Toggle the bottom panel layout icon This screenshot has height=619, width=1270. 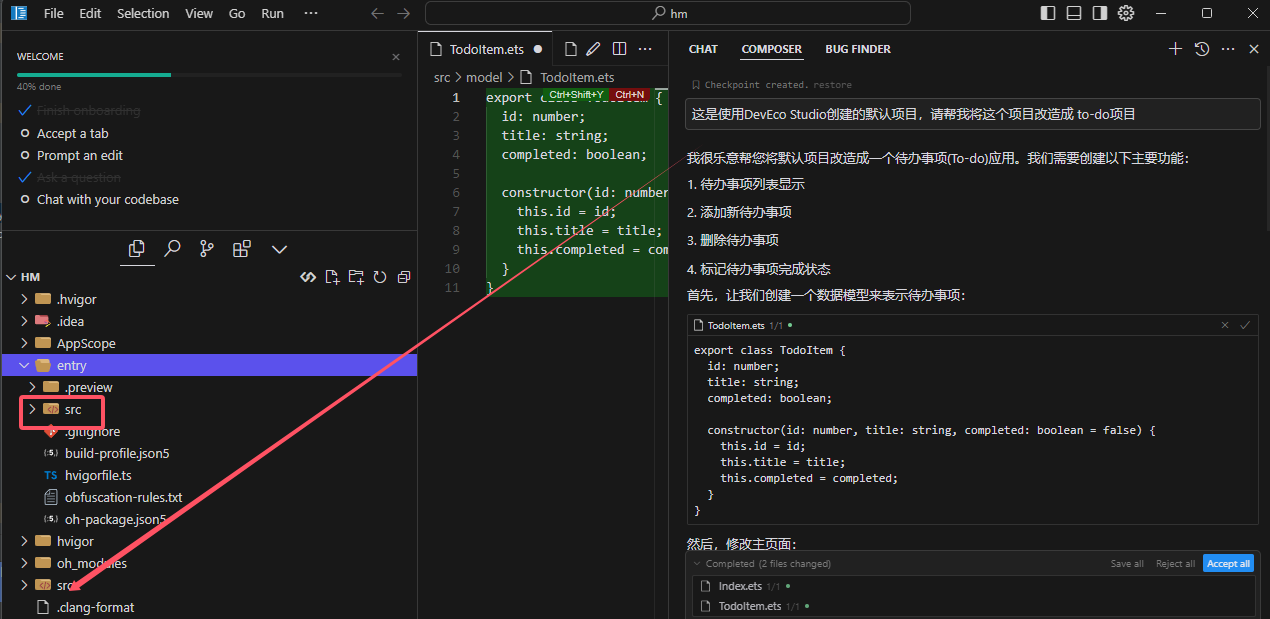coord(1074,13)
